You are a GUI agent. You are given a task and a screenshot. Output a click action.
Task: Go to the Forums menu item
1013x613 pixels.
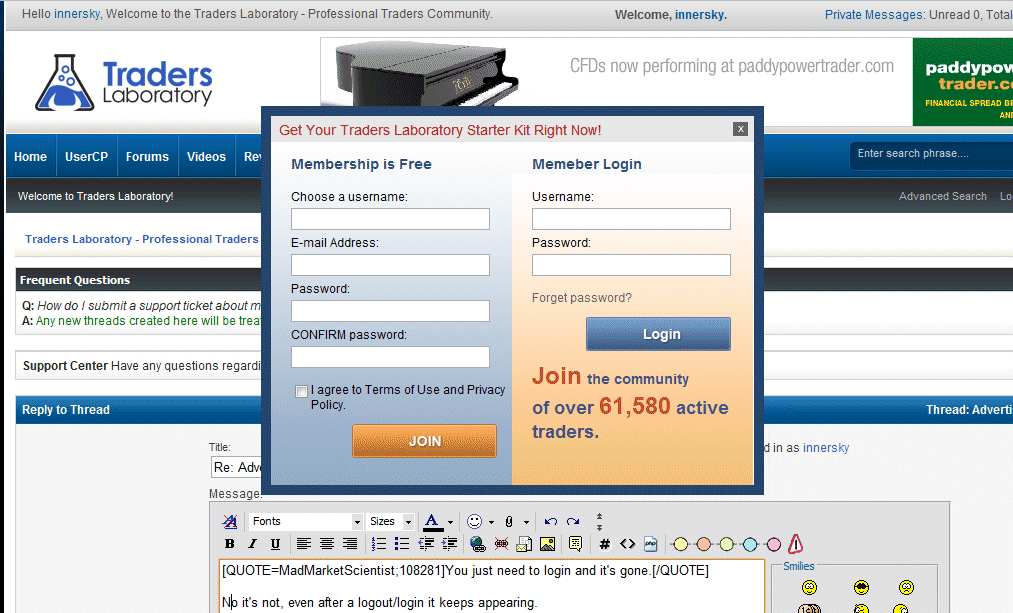[147, 156]
